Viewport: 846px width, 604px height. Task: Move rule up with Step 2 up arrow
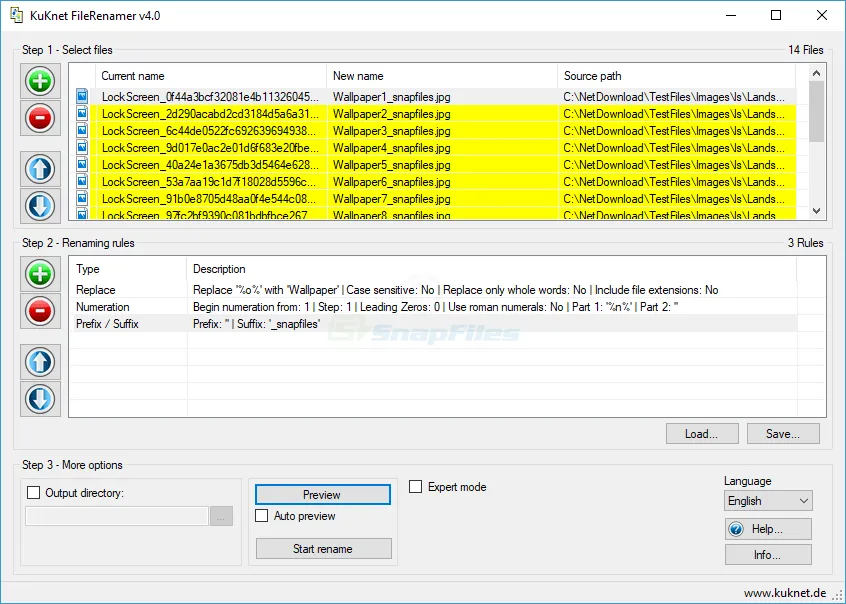40,362
